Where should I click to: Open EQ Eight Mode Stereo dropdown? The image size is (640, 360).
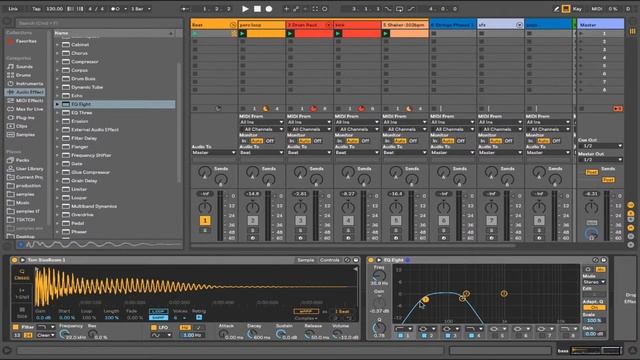(x=594, y=282)
